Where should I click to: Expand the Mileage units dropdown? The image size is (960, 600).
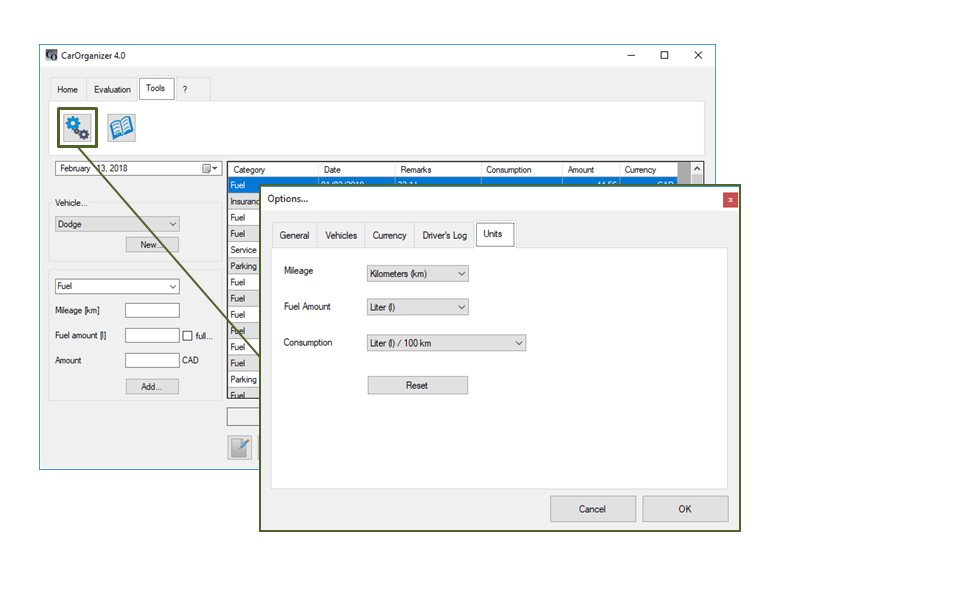(x=417, y=273)
